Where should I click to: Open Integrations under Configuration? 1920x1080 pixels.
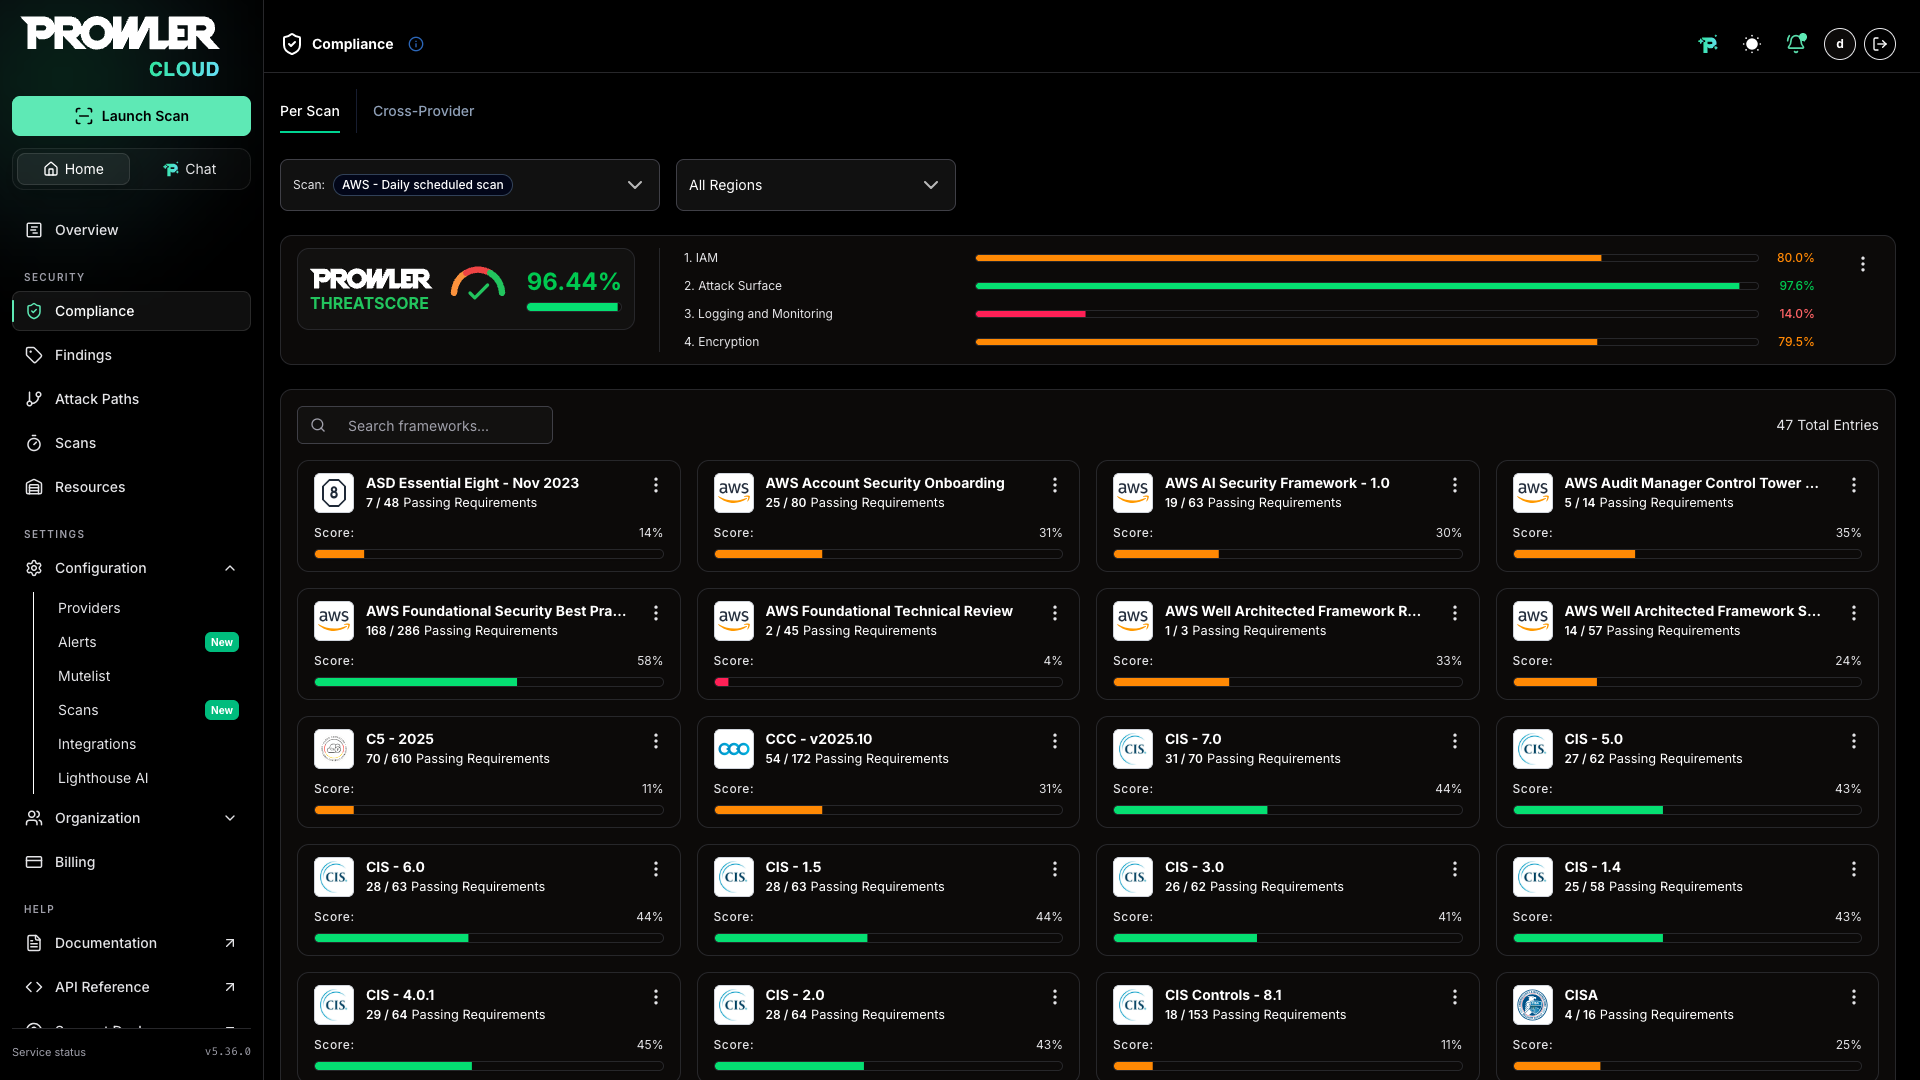(x=97, y=744)
